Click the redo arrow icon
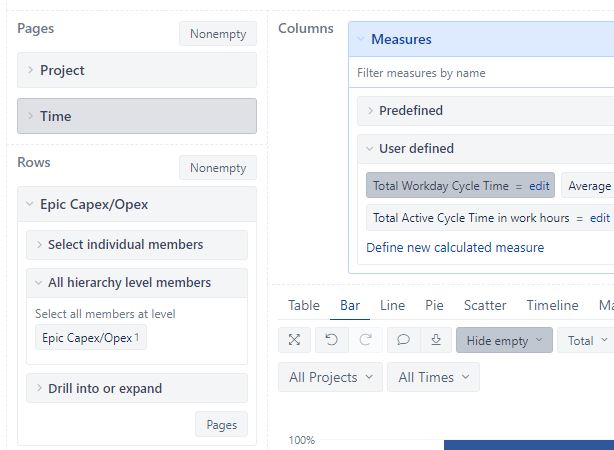This screenshot has width=614, height=450. pos(365,340)
